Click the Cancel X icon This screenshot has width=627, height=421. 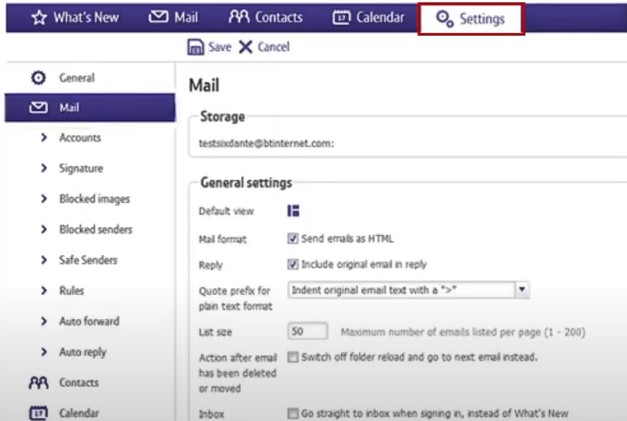[246, 47]
